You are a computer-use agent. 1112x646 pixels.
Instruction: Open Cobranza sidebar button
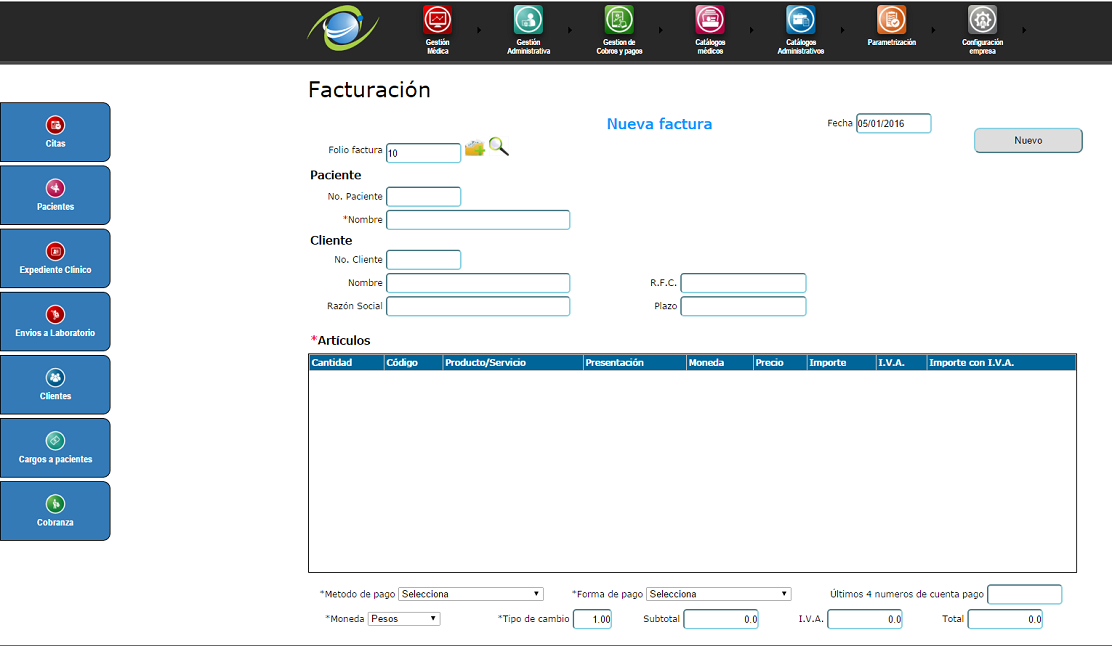pos(55,511)
